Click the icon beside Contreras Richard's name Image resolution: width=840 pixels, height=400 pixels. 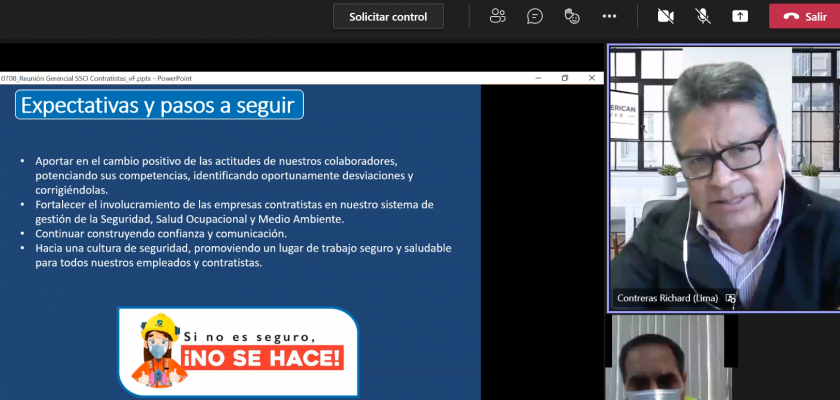point(731,298)
